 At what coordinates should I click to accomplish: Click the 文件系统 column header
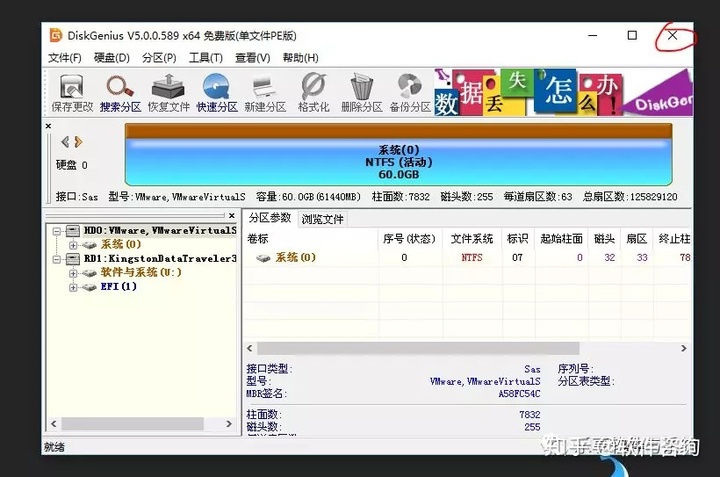coord(472,239)
